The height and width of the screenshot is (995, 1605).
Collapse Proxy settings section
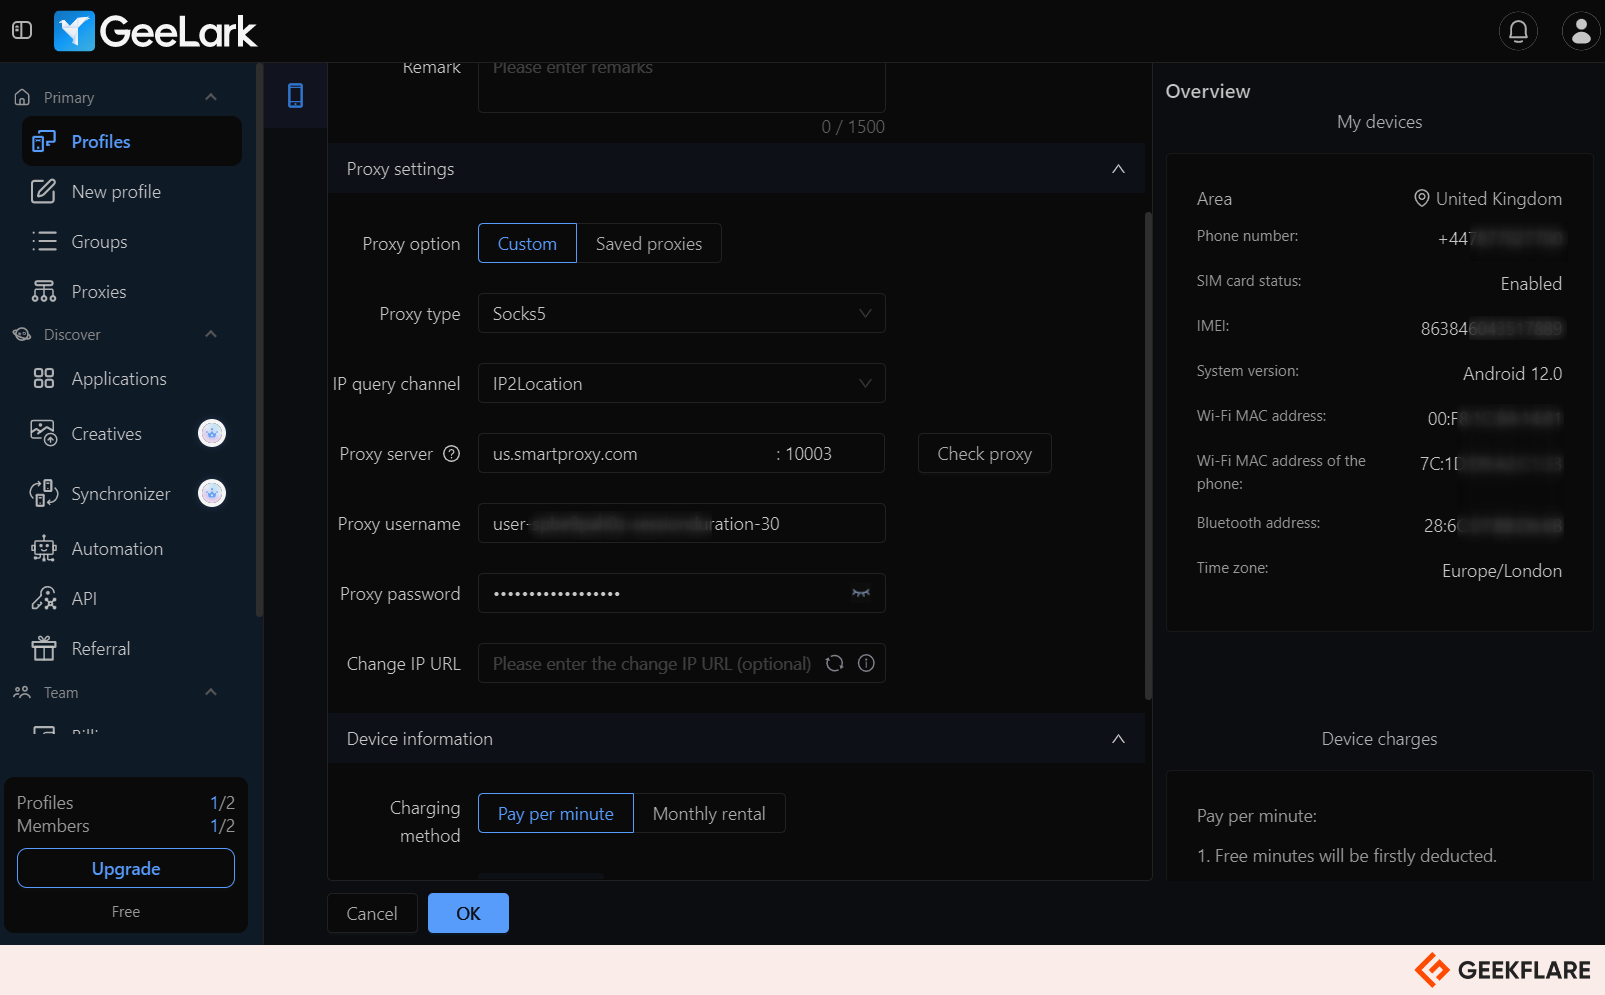1118,169
